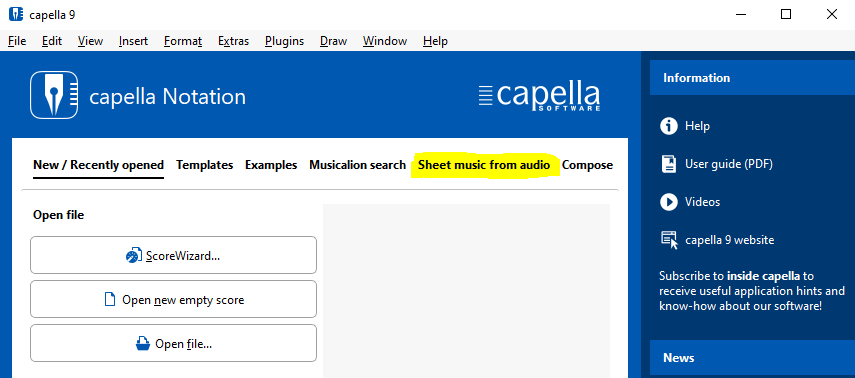Open the User guide (PDF) link
Image resolution: width=855 pixels, height=378 pixels.
point(728,164)
